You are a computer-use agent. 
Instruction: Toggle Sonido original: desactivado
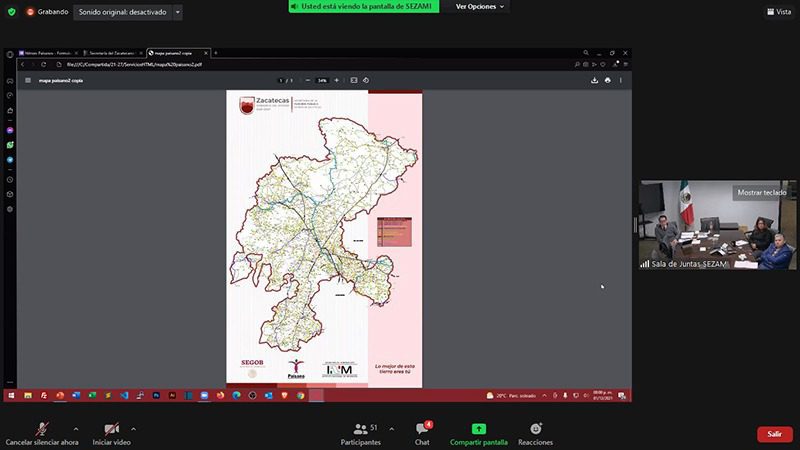[122, 12]
